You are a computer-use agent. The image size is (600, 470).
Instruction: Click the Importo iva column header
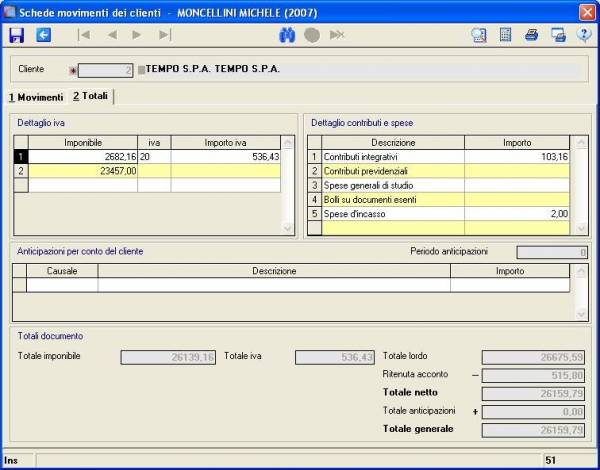pos(226,143)
